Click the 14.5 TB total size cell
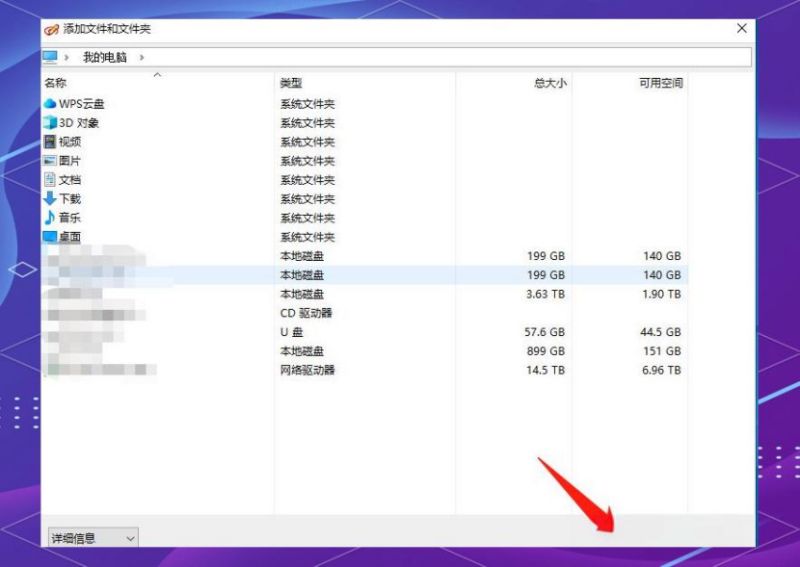Viewport: 800px width, 567px height. 545,370
